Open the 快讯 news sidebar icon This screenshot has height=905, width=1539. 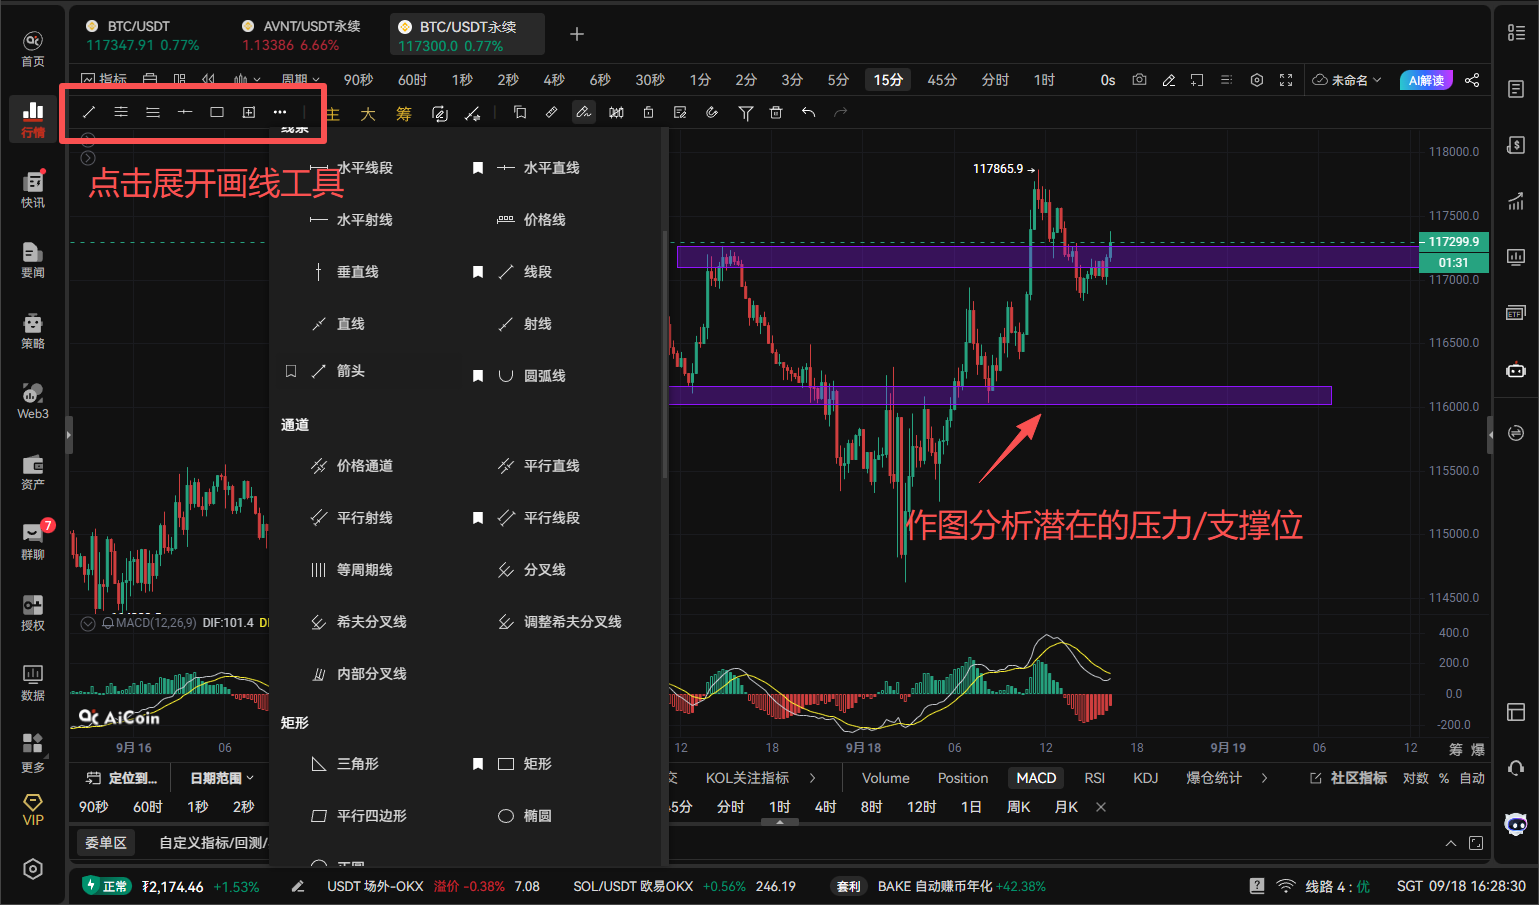(x=33, y=189)
